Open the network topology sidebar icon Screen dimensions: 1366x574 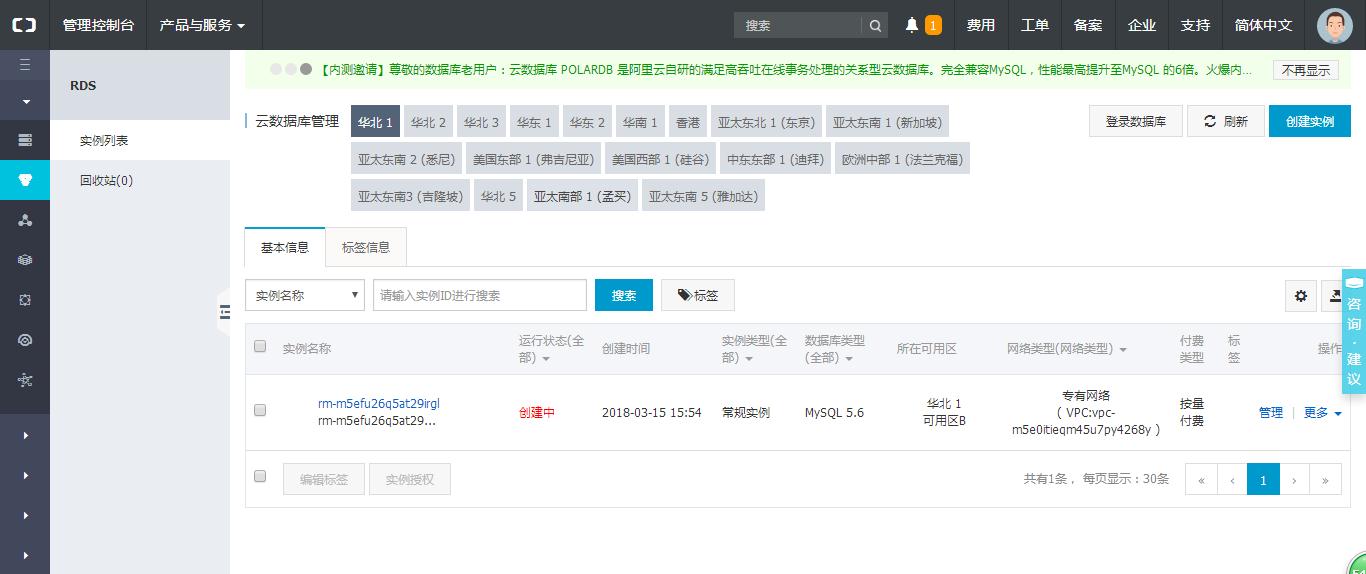[x=25, y=380]
